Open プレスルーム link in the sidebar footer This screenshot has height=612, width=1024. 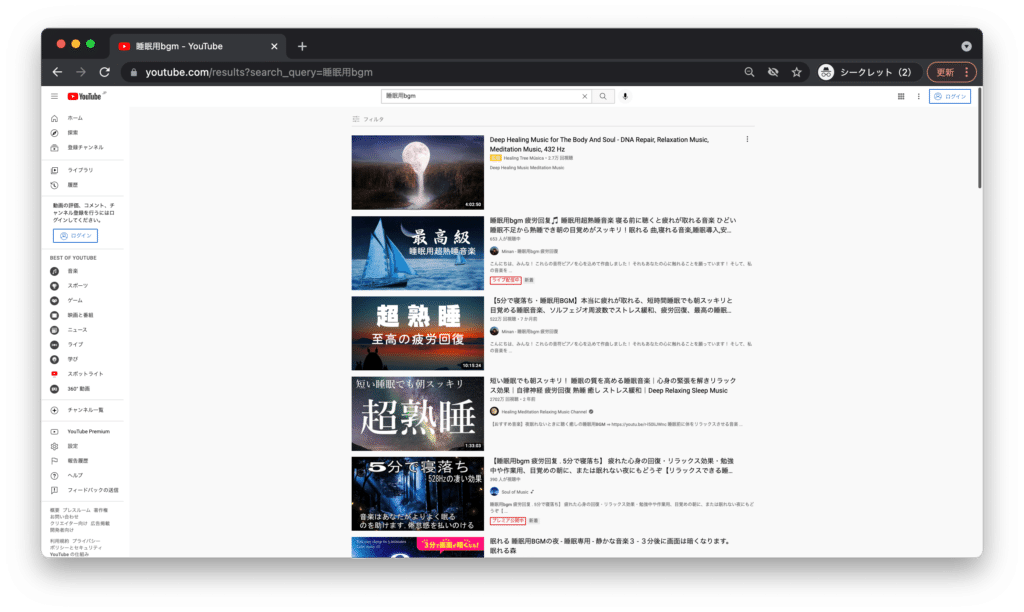point(76,510)
